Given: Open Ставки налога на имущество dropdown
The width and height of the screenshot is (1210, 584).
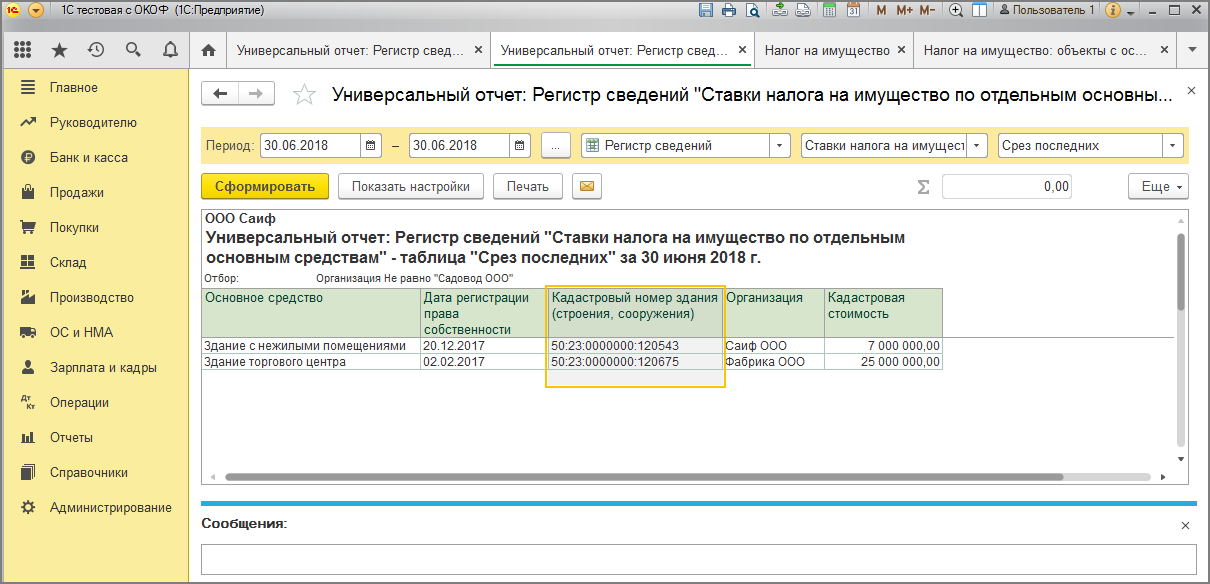Looking at the screenshot, I should (x=977, y=146).
